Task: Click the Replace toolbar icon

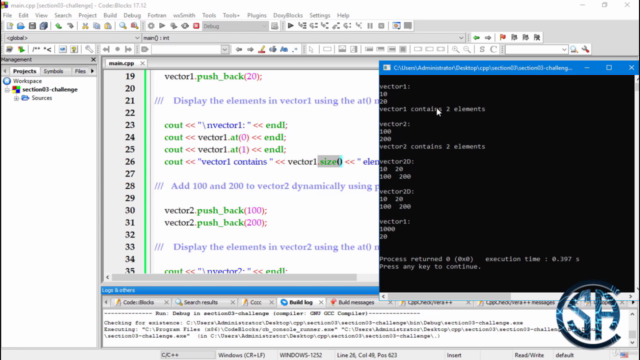Action: 134,26
